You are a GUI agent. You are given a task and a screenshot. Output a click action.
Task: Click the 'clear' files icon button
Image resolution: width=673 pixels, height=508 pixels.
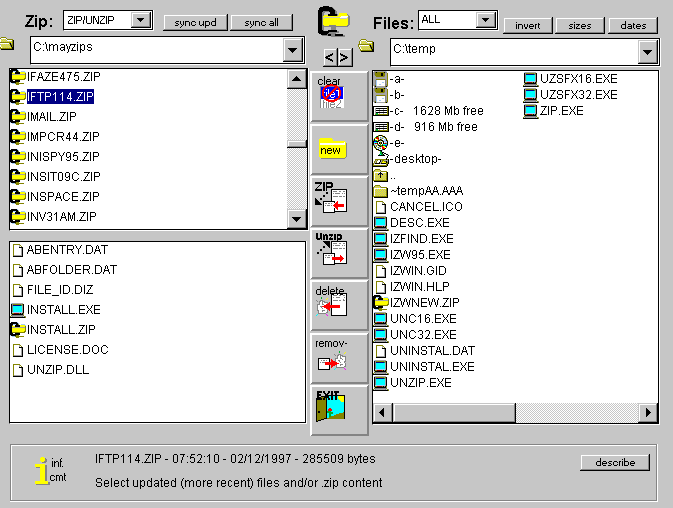pos(331,94)
